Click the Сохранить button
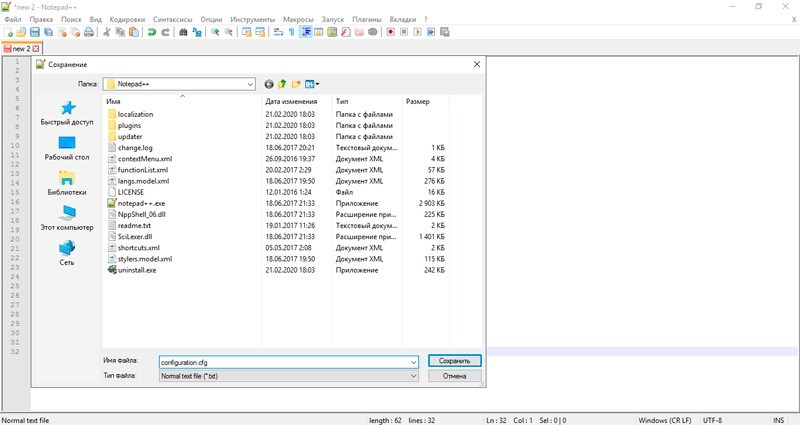Image resolution: width=800 pixels, height=425 pixels. click(455, 361)
